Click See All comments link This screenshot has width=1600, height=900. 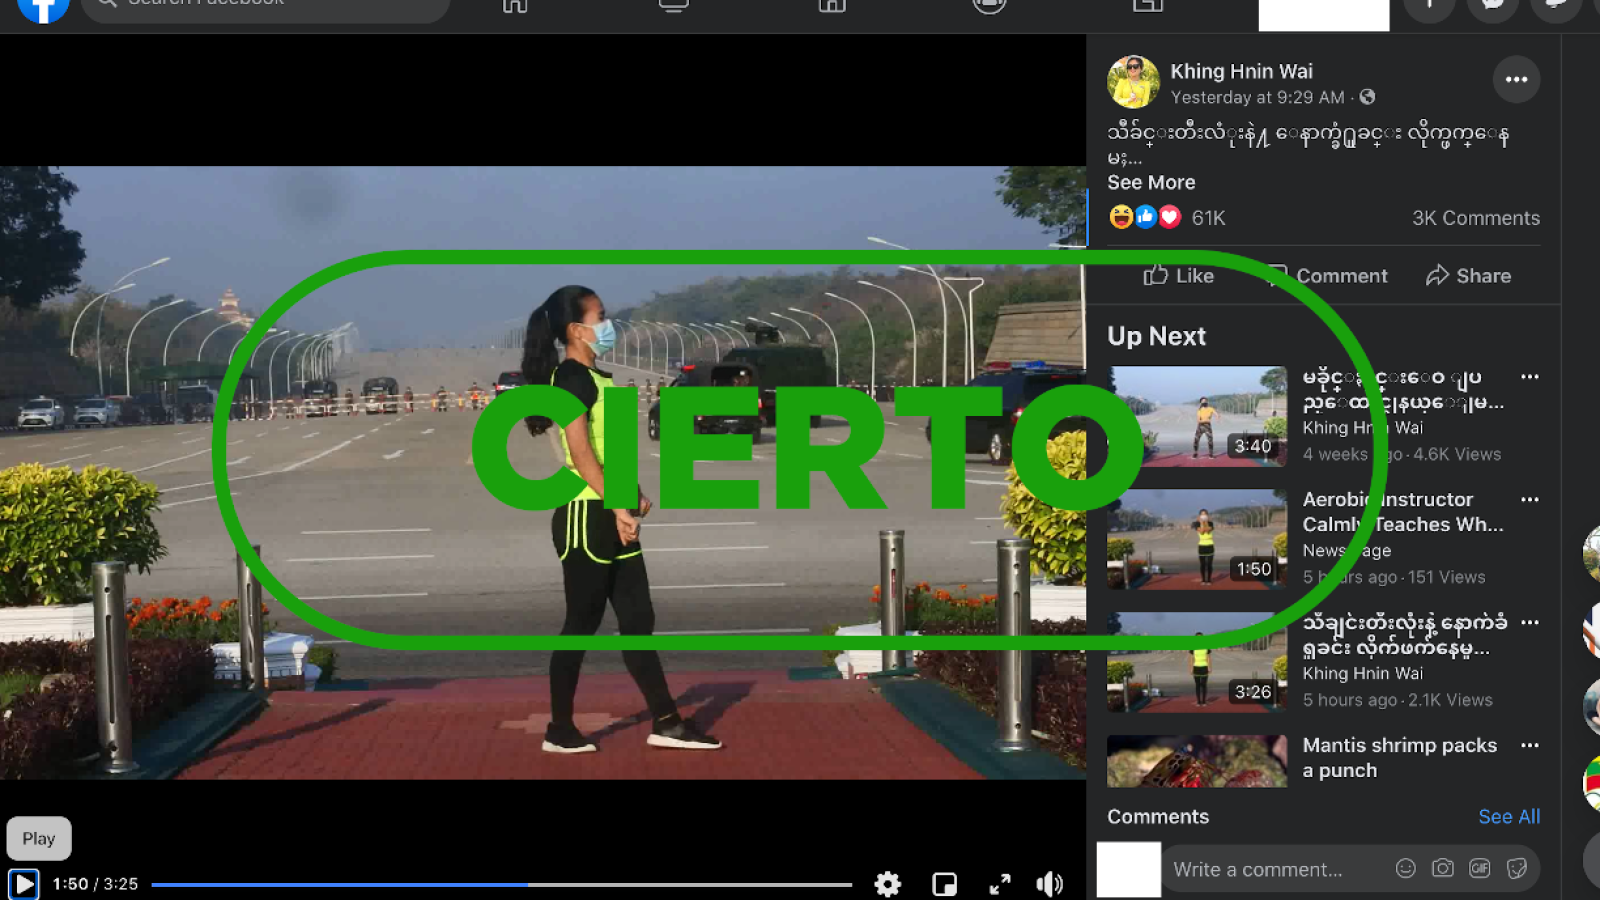(x=1508, y=817)
